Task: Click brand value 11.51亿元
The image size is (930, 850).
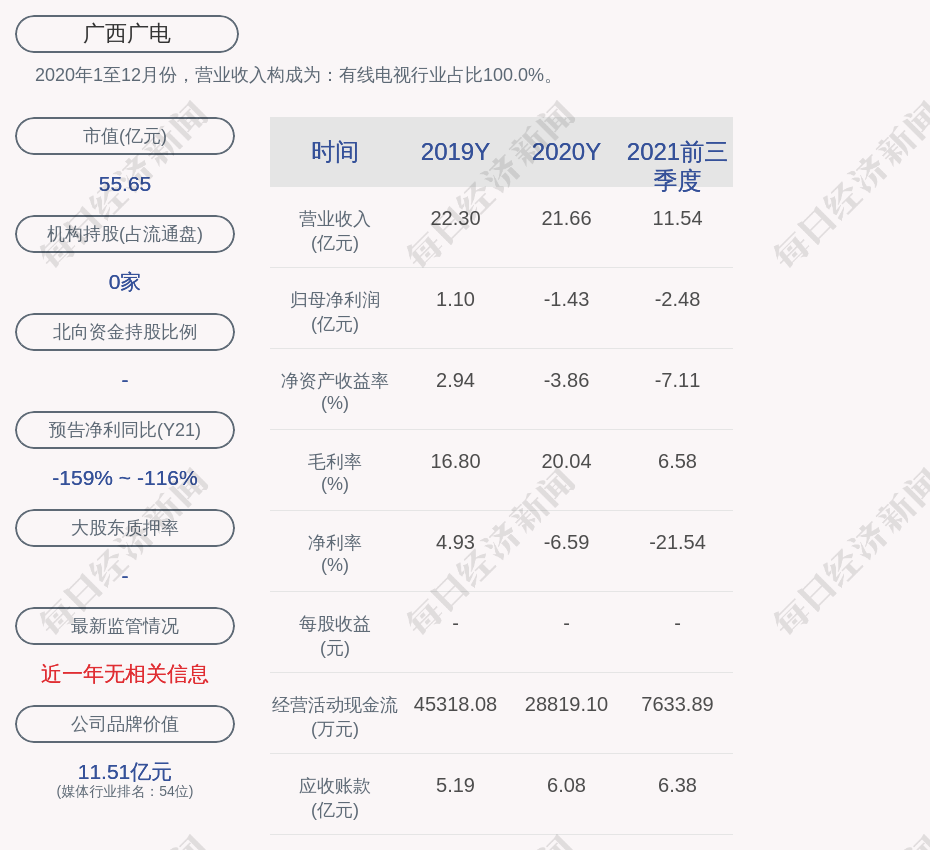Action: [x=125, y=772]
